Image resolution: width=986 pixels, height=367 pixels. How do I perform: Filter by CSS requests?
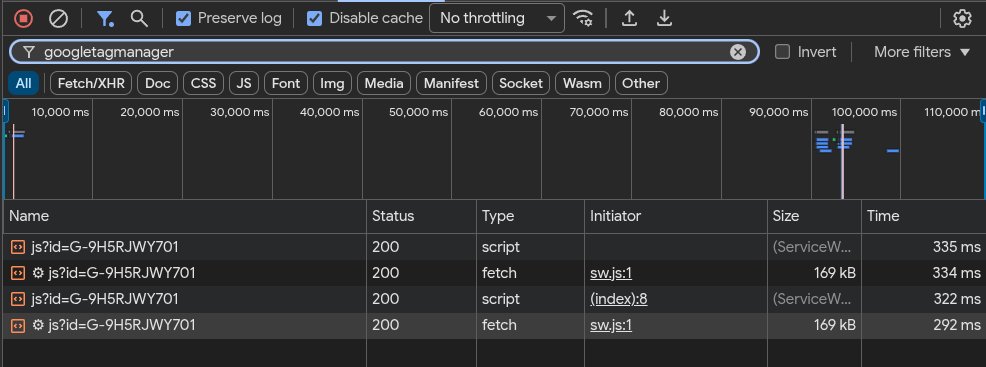point(204,83)
